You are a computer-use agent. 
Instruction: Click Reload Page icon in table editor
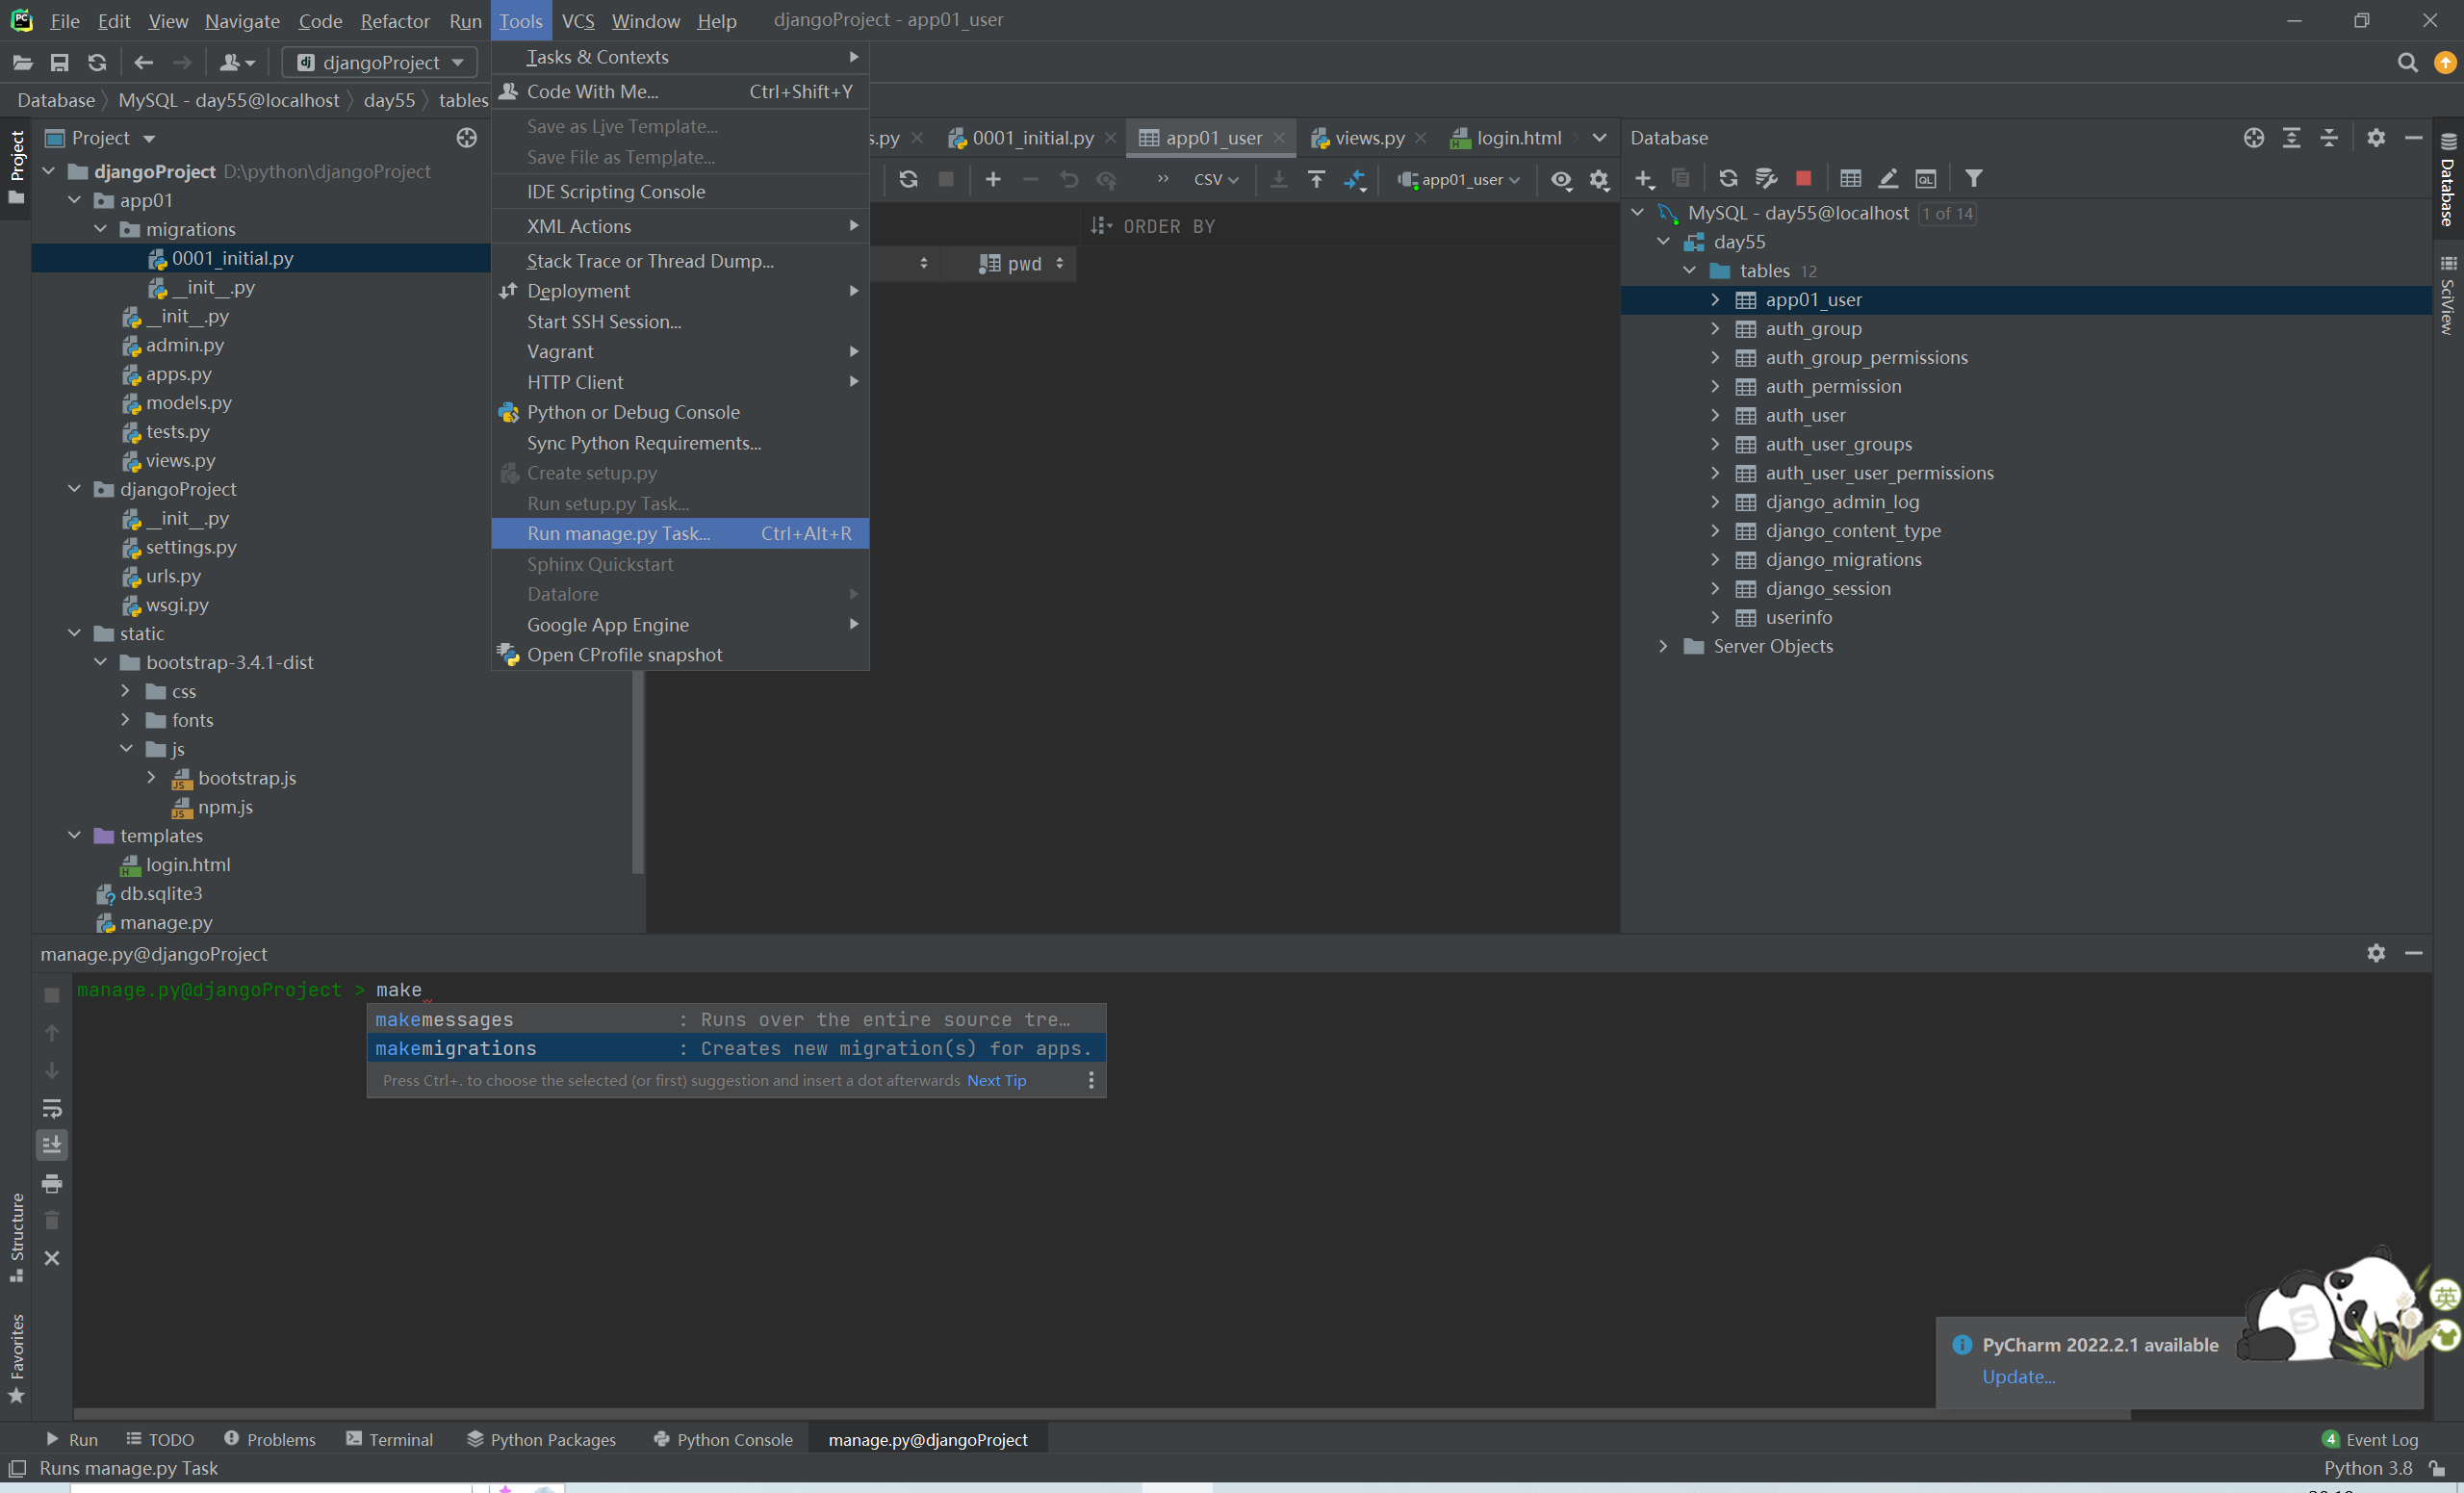[x=908, y=179]
